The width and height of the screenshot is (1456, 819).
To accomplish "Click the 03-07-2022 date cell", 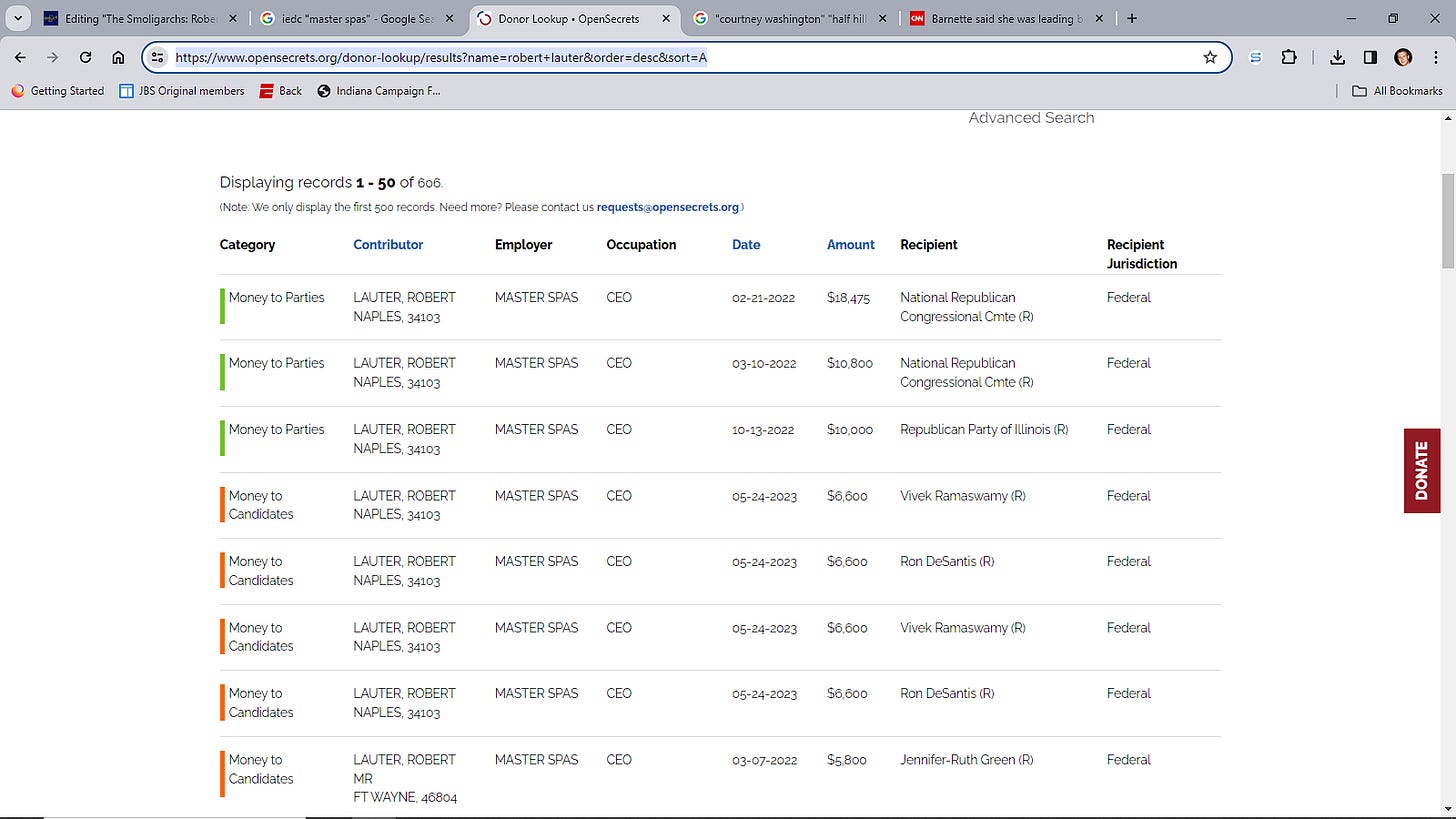I will click(764, 760).
